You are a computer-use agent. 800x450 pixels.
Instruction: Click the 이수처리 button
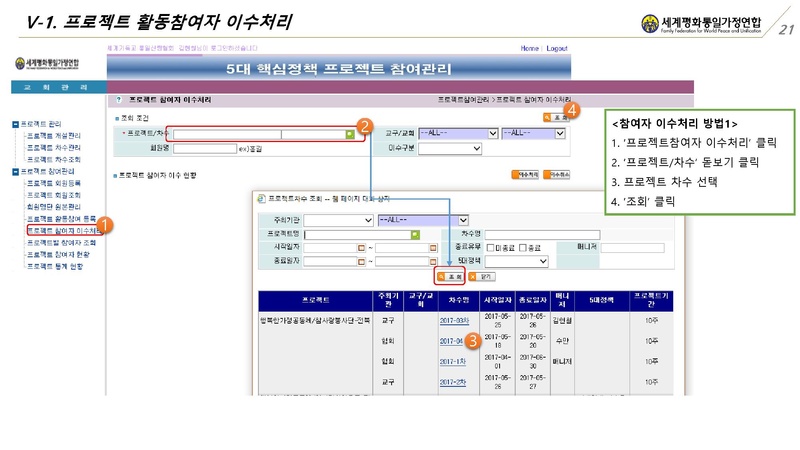(x=525, y=174)
